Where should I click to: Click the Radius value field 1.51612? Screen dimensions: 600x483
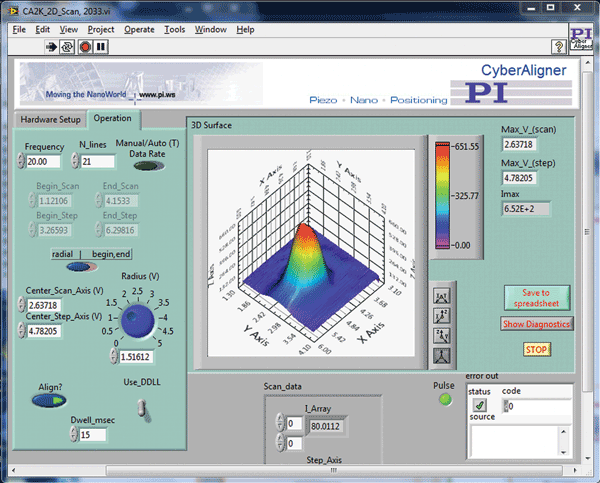point(136,357)
